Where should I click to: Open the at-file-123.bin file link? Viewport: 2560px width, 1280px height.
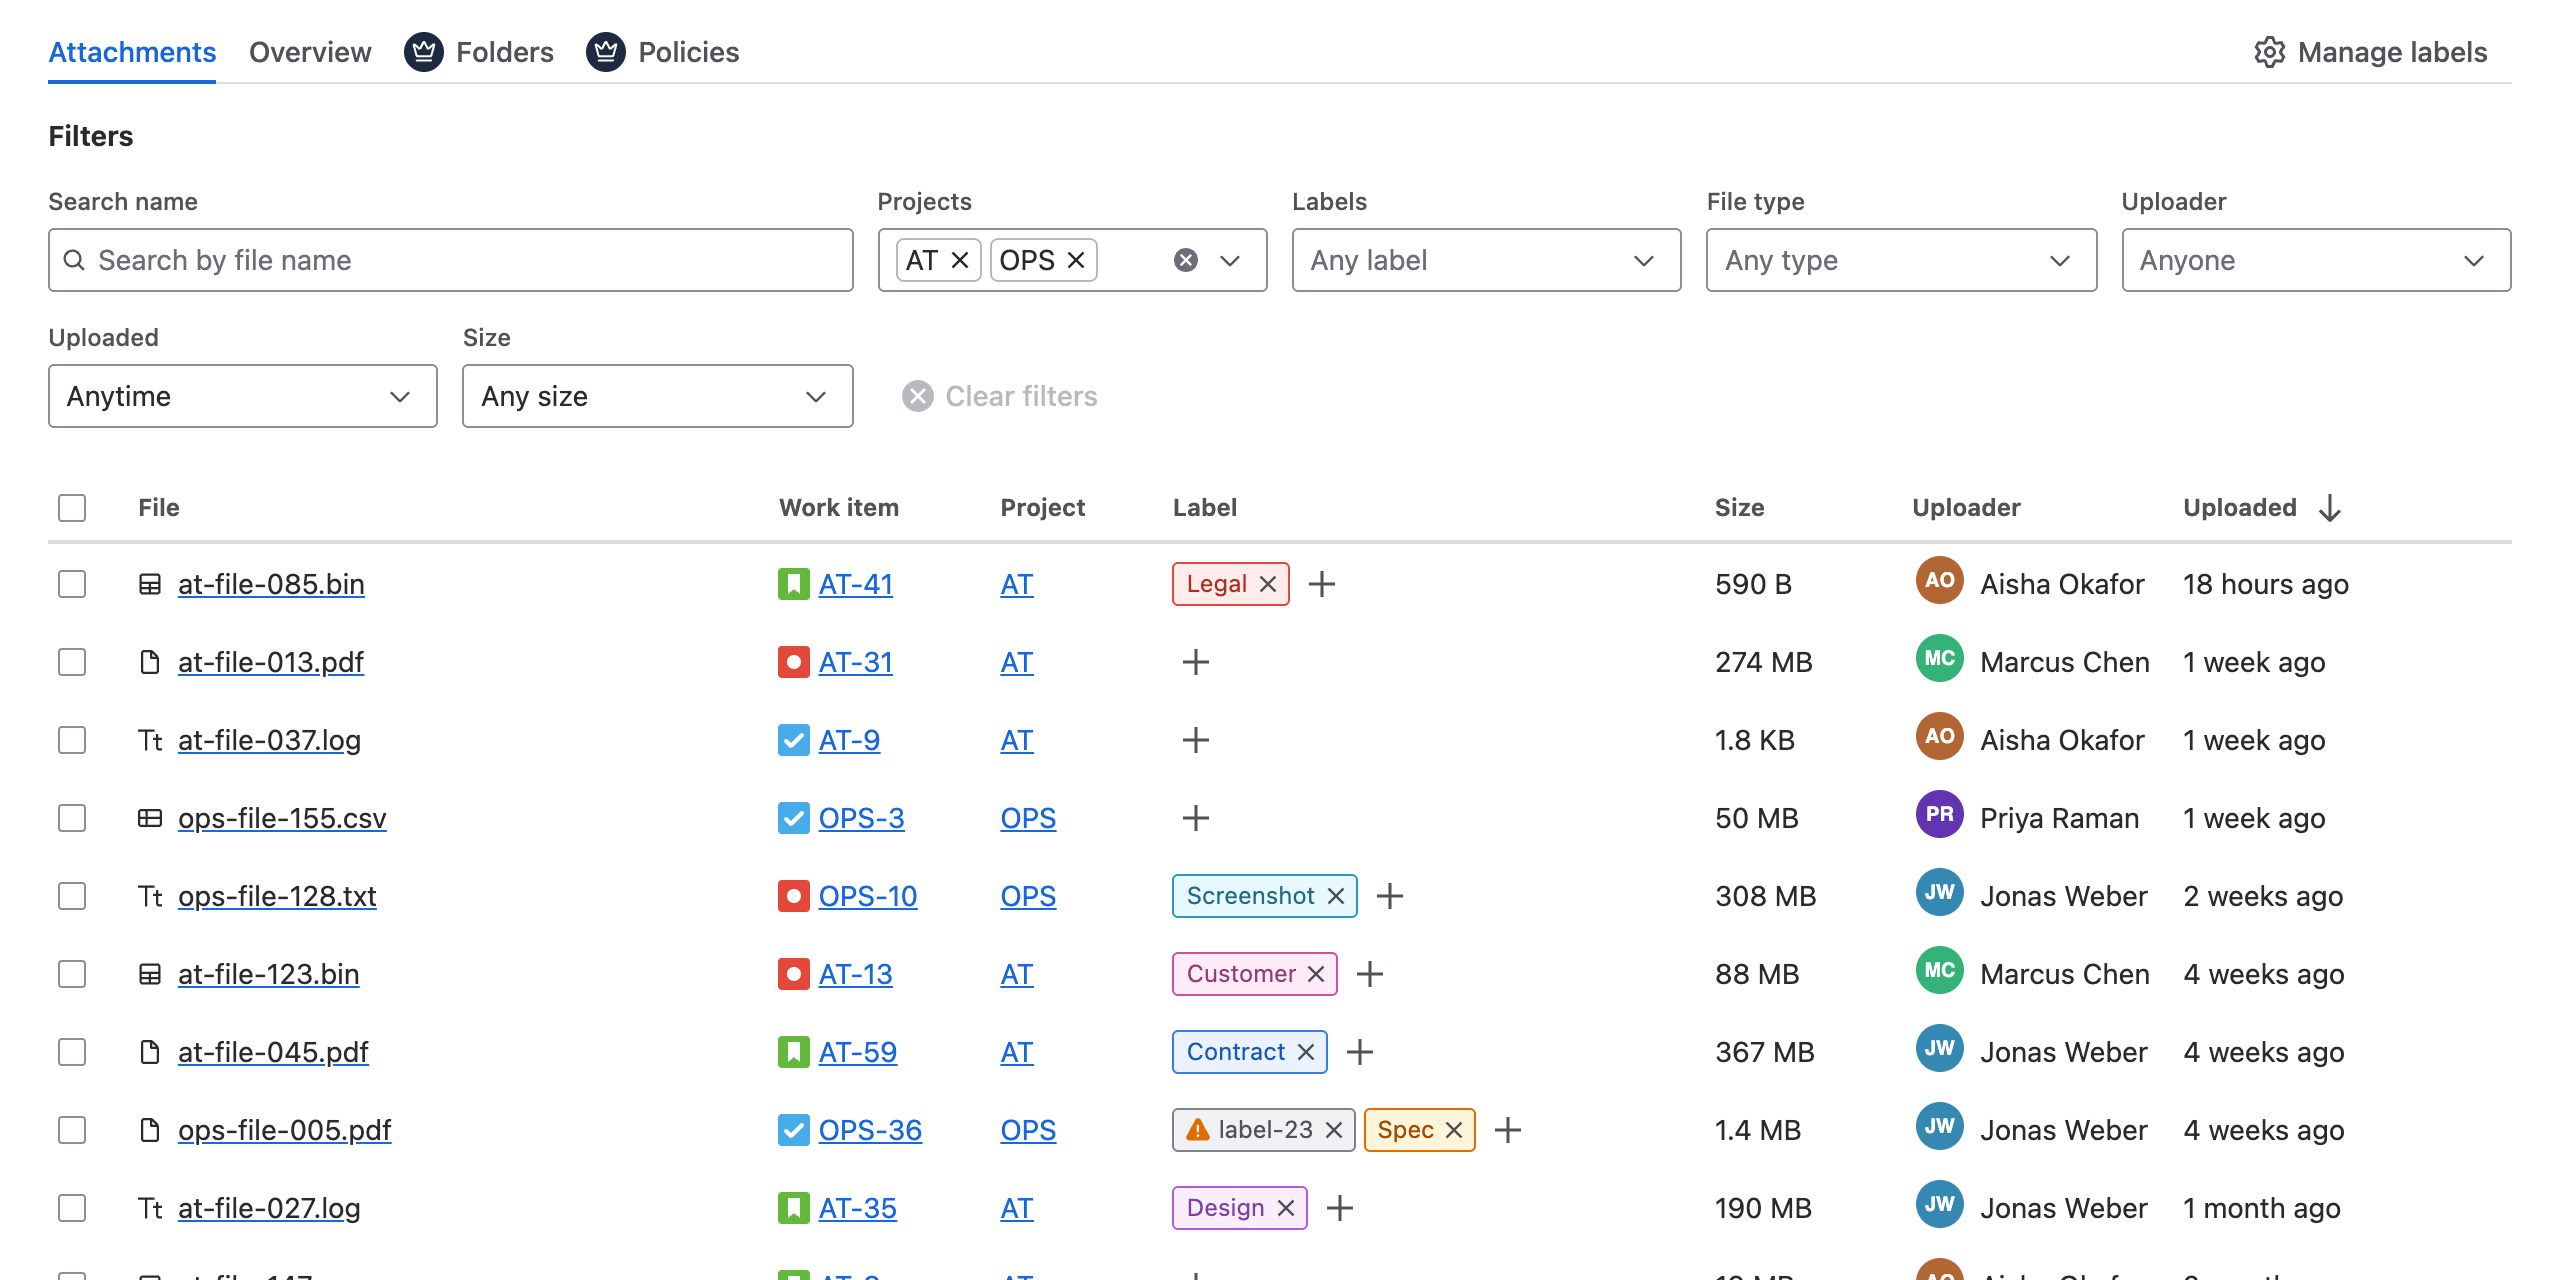point(268,974)
